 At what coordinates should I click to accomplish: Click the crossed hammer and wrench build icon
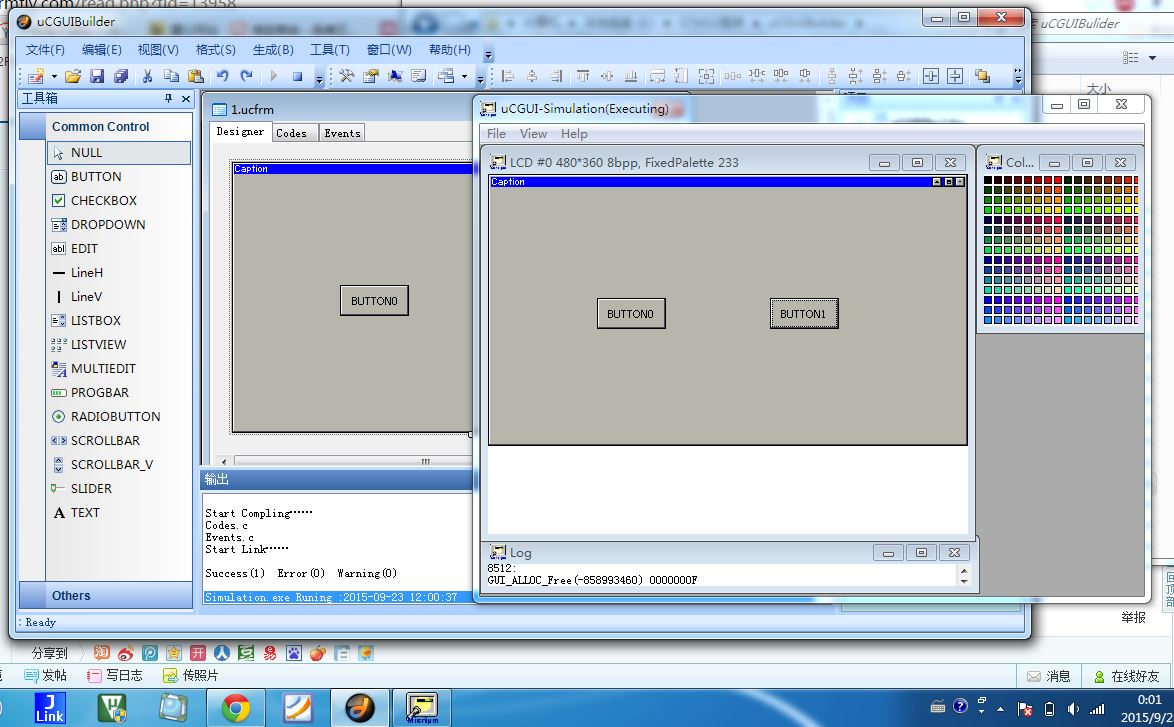click(347, 76)
